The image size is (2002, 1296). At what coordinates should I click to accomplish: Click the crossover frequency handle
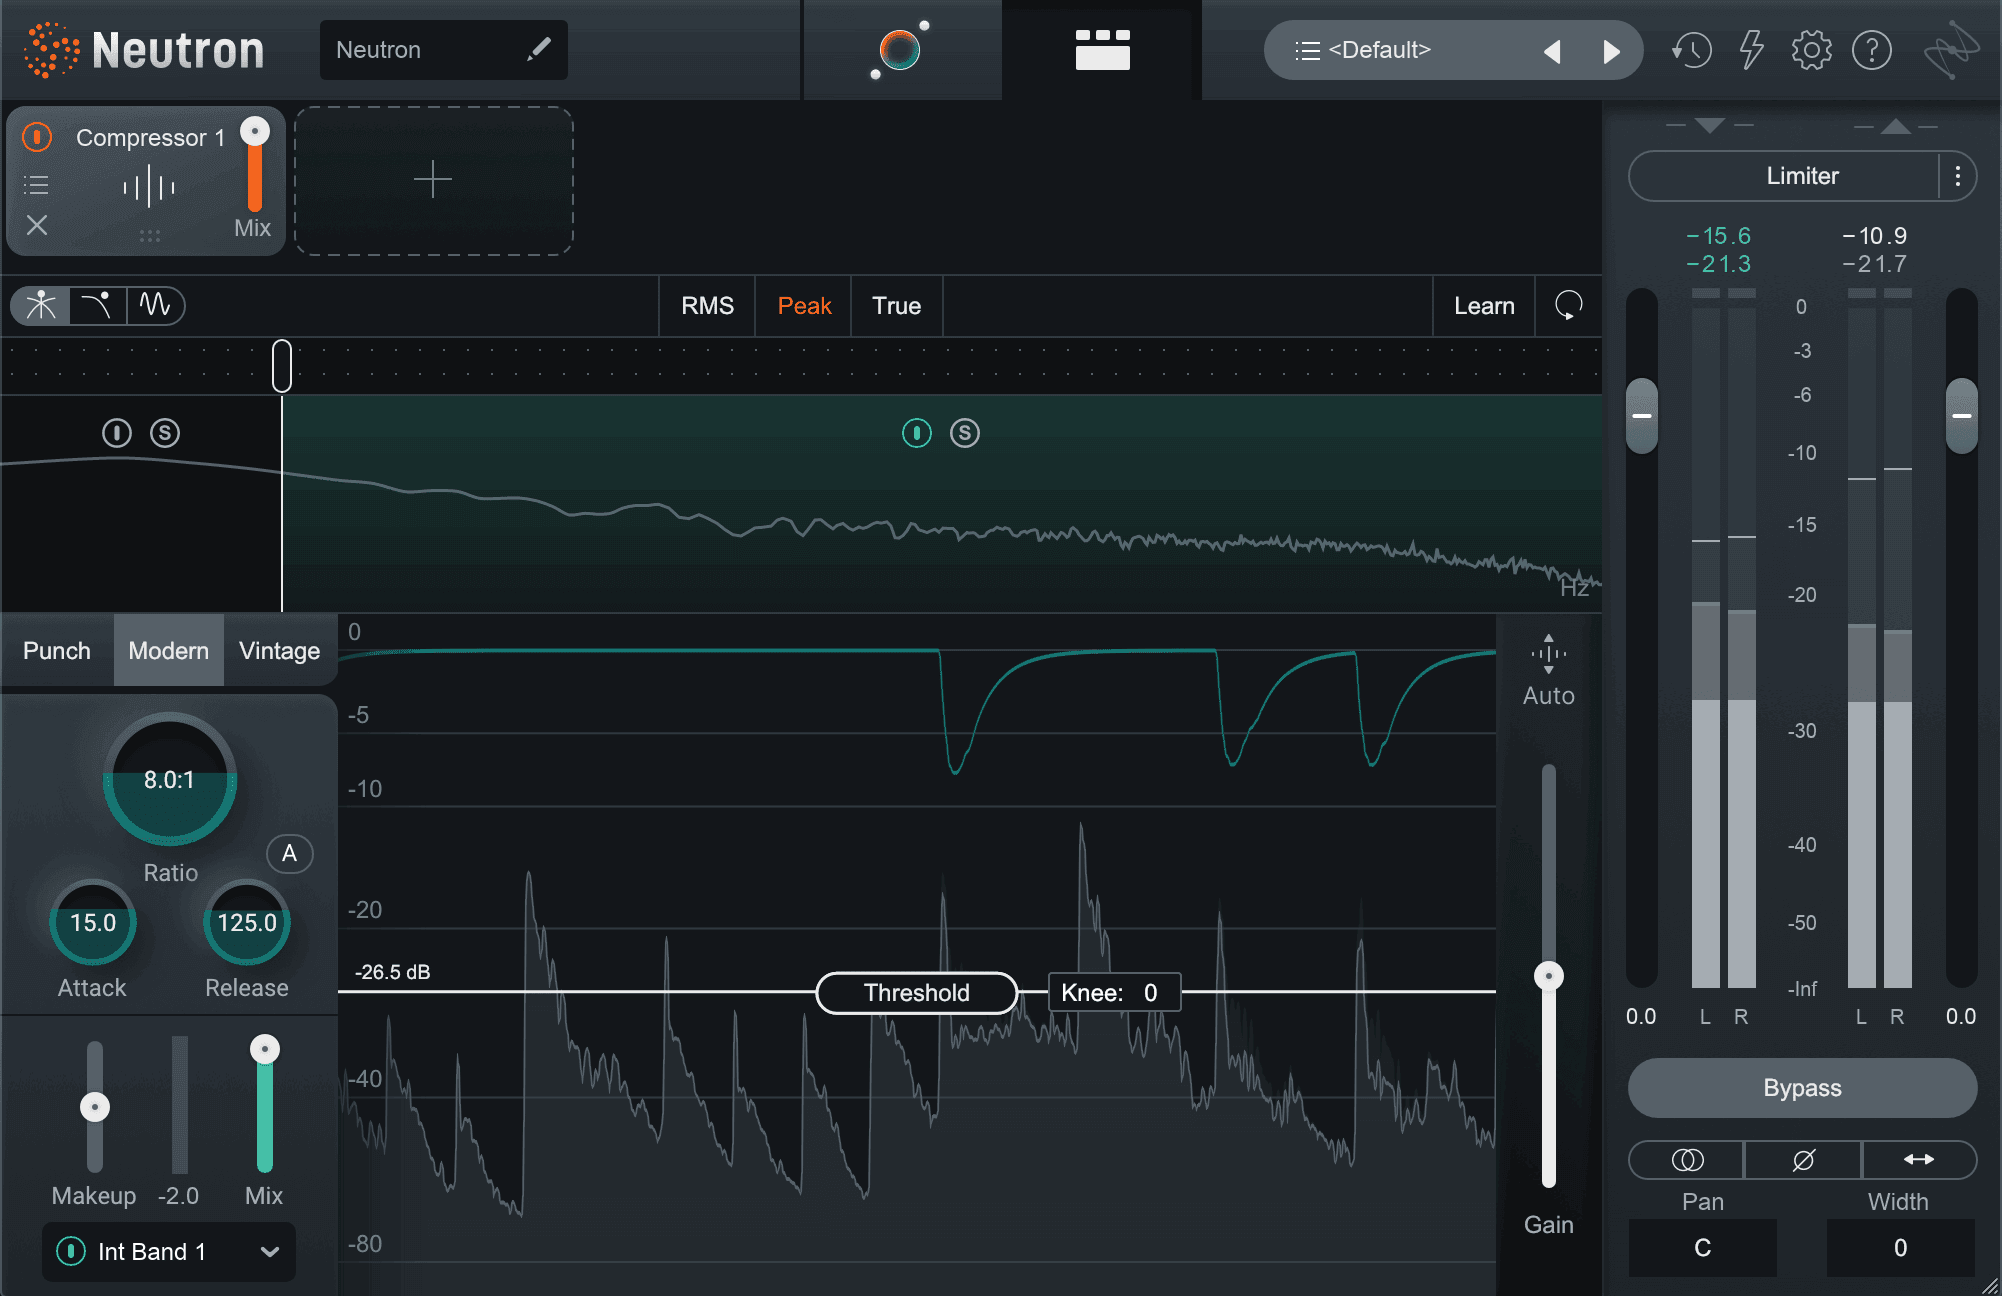[x=282, y=366]
